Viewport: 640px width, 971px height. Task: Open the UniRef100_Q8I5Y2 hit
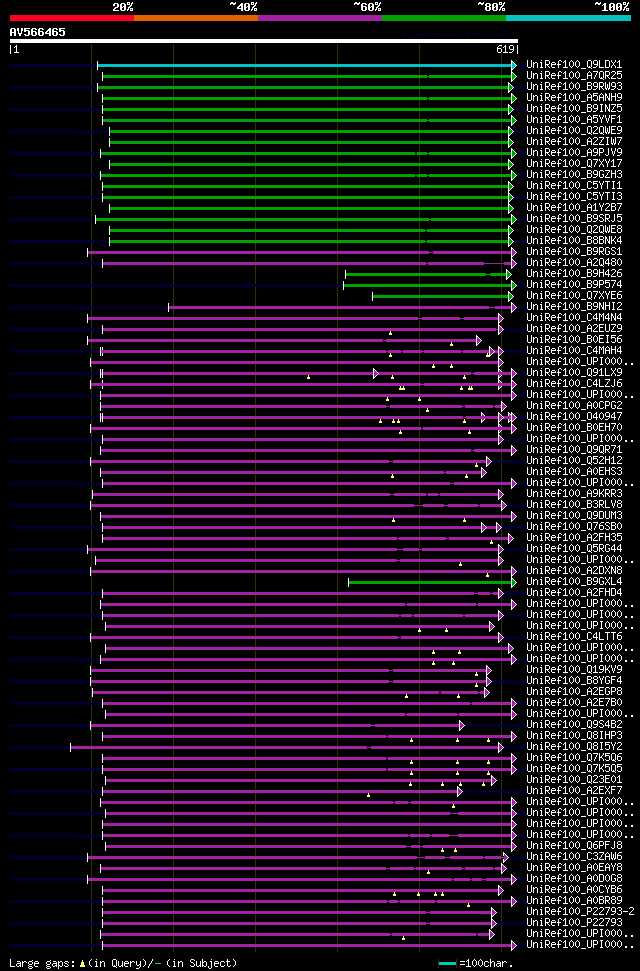(x=574, y=747)
